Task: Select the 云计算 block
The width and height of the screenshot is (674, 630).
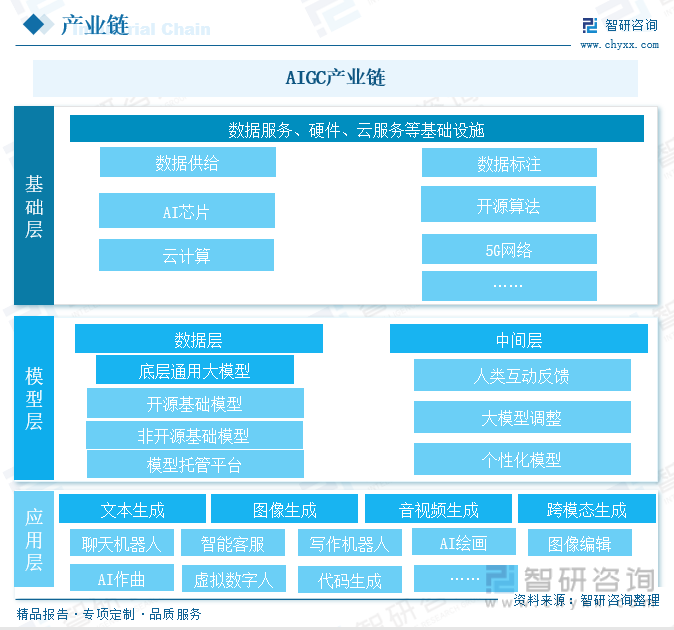Action: point(186,255)
